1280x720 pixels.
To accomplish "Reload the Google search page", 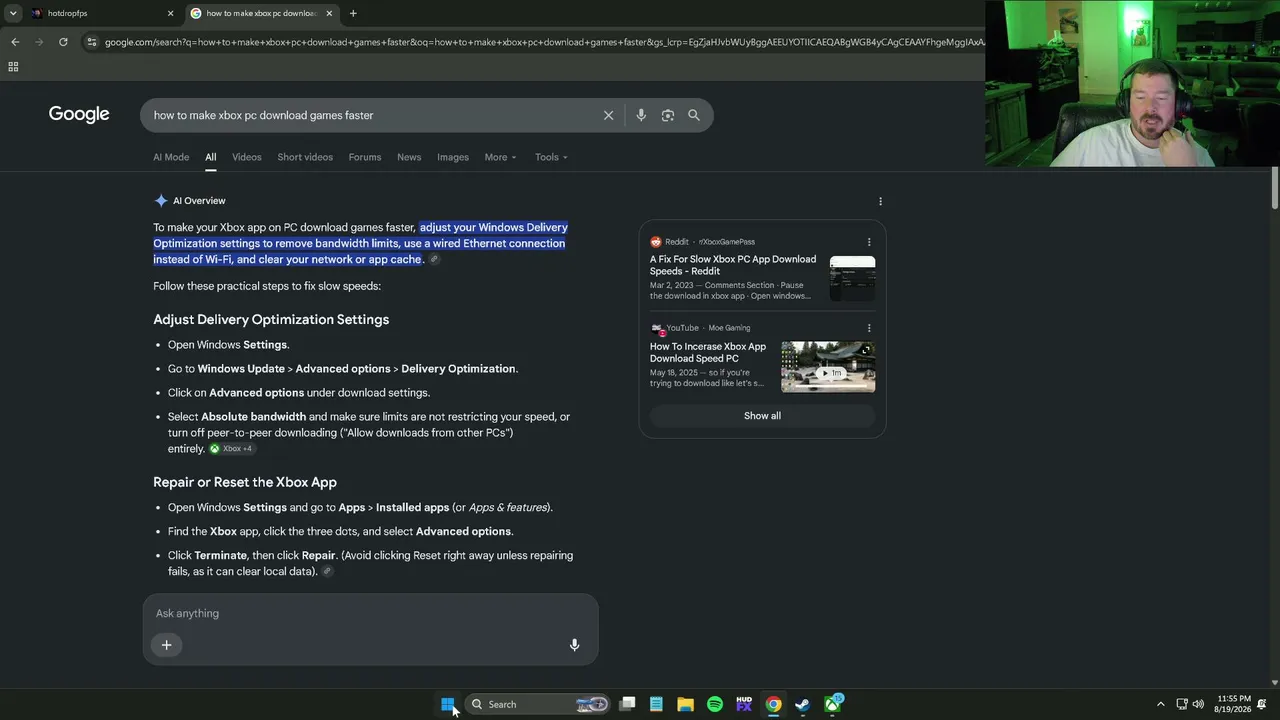I will point(63,42).
